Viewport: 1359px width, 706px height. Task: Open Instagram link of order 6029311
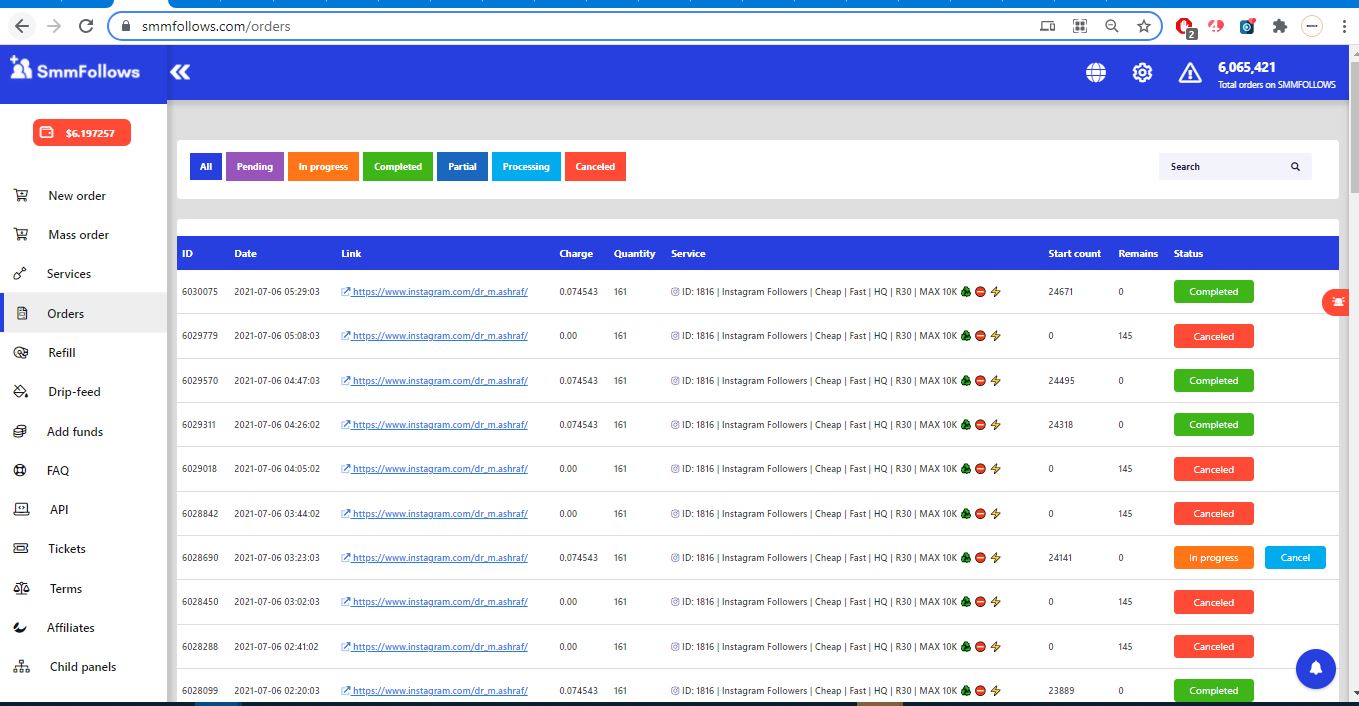click(434, 425)
